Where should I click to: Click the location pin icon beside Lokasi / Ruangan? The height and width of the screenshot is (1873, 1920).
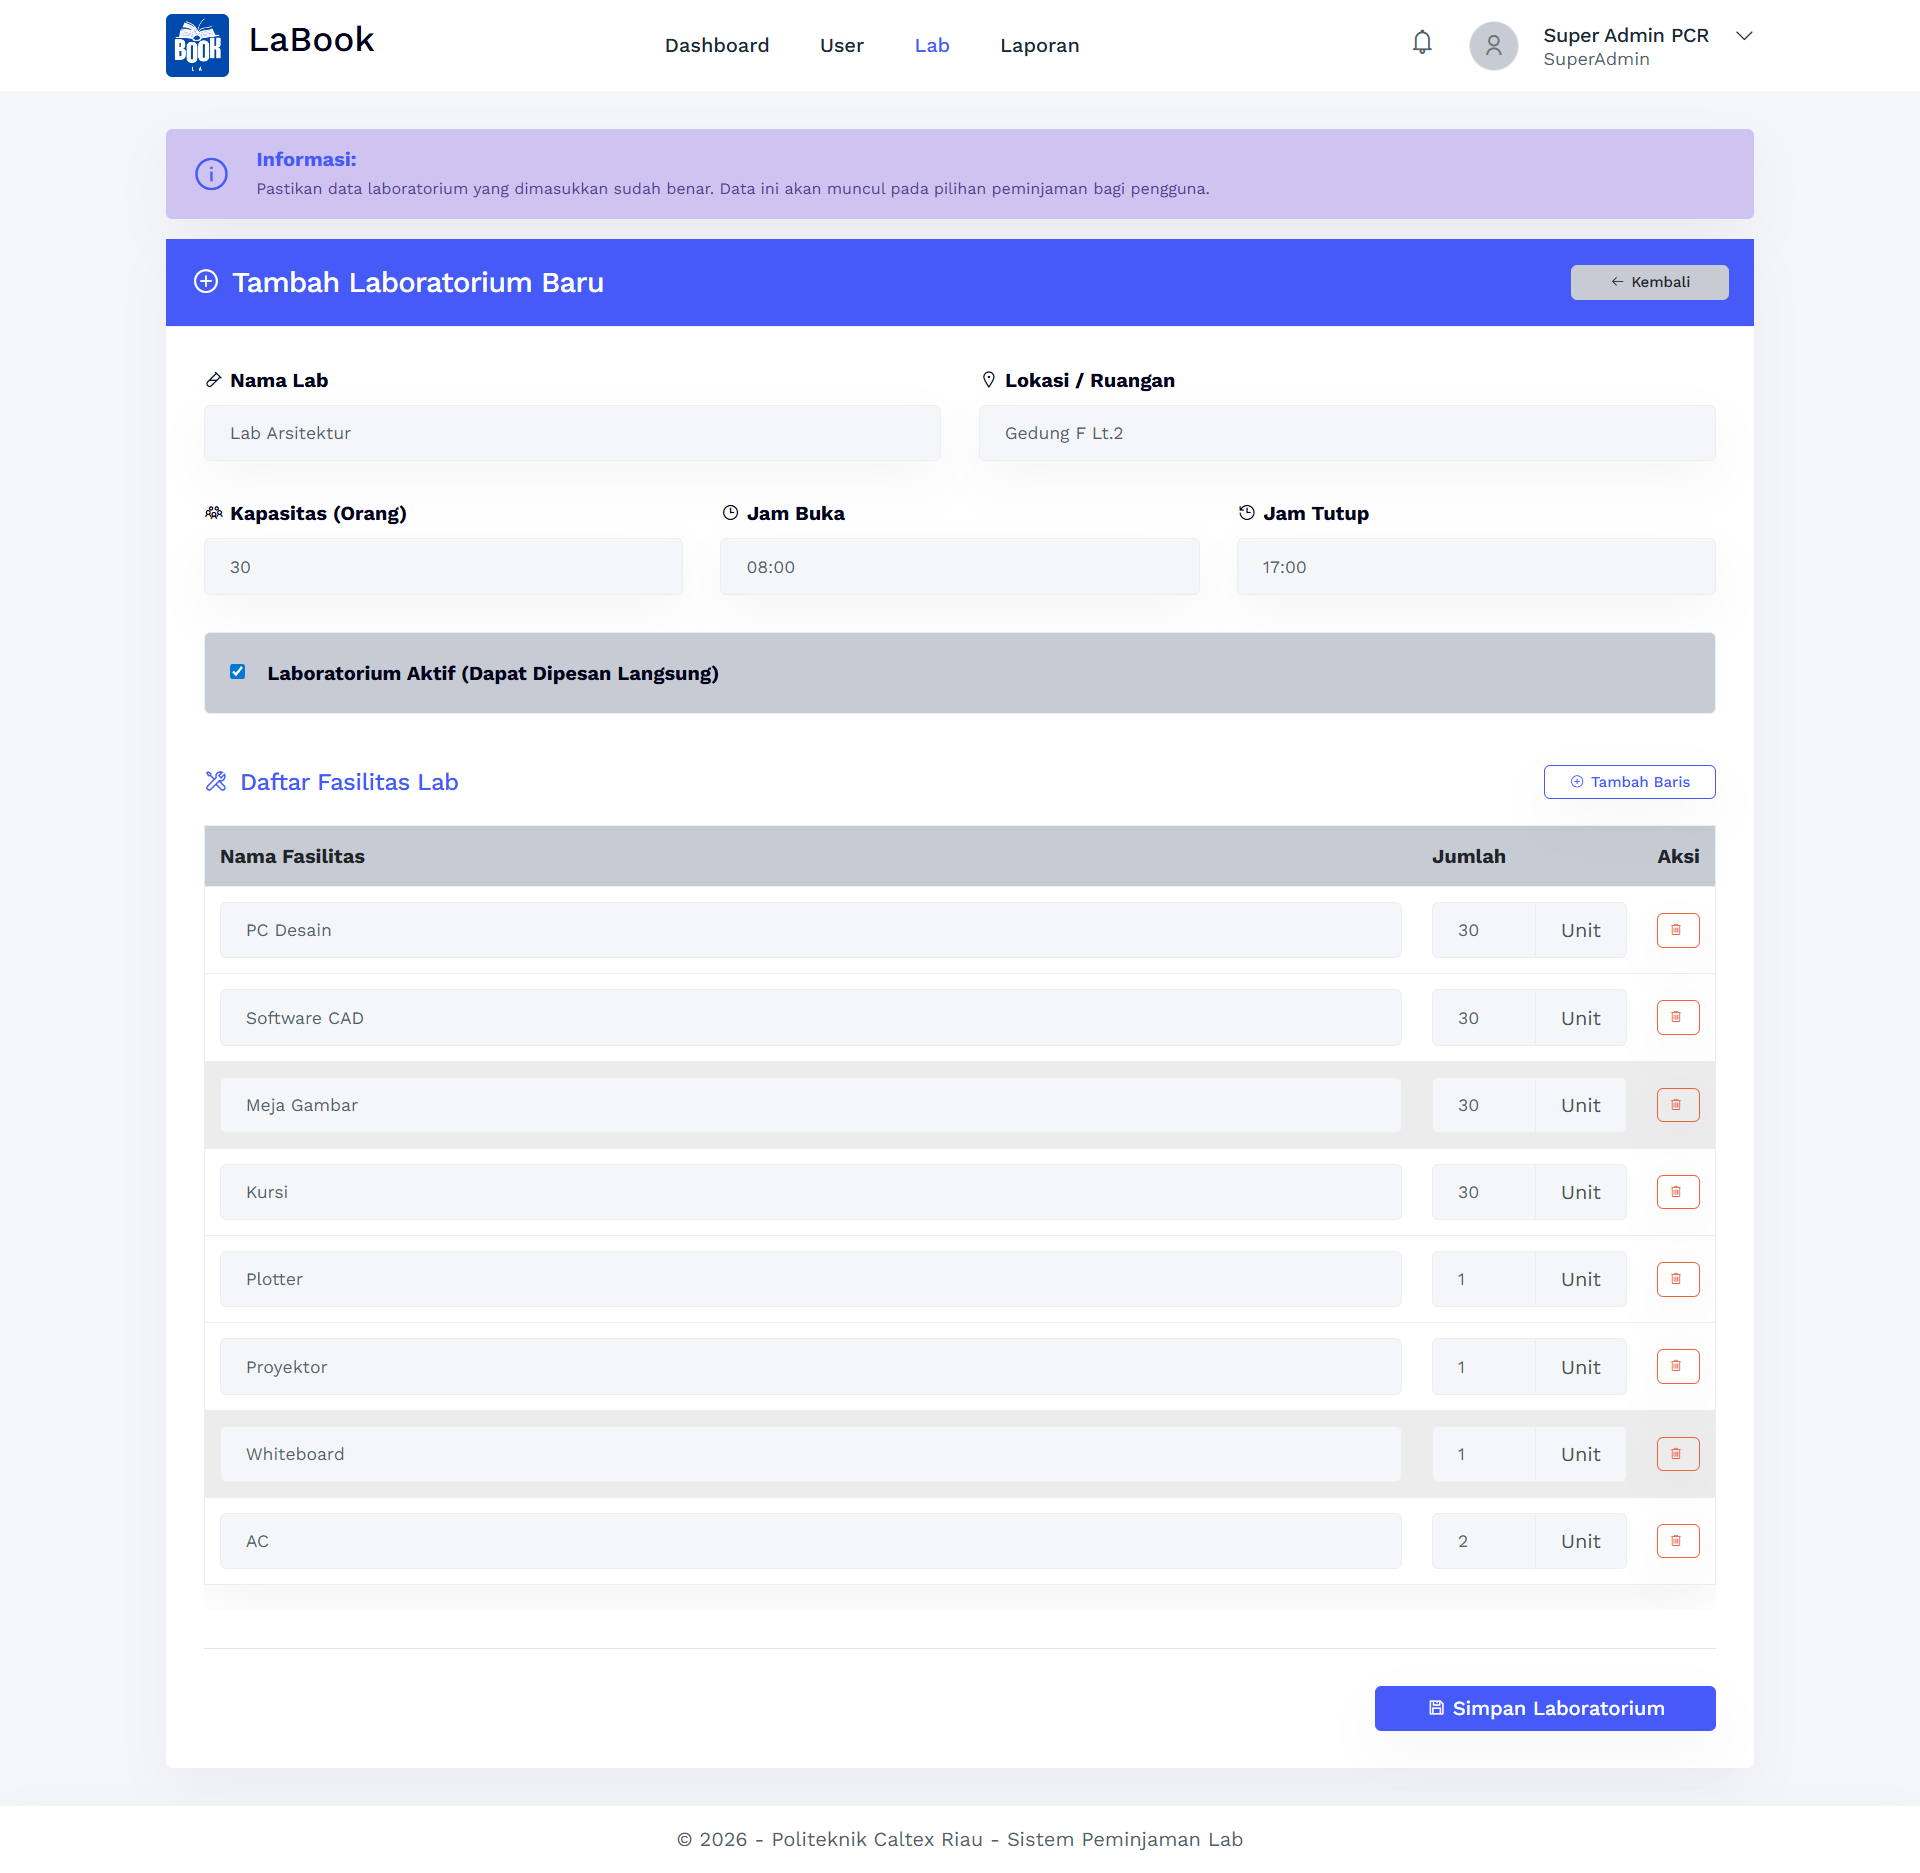(988, 380)
